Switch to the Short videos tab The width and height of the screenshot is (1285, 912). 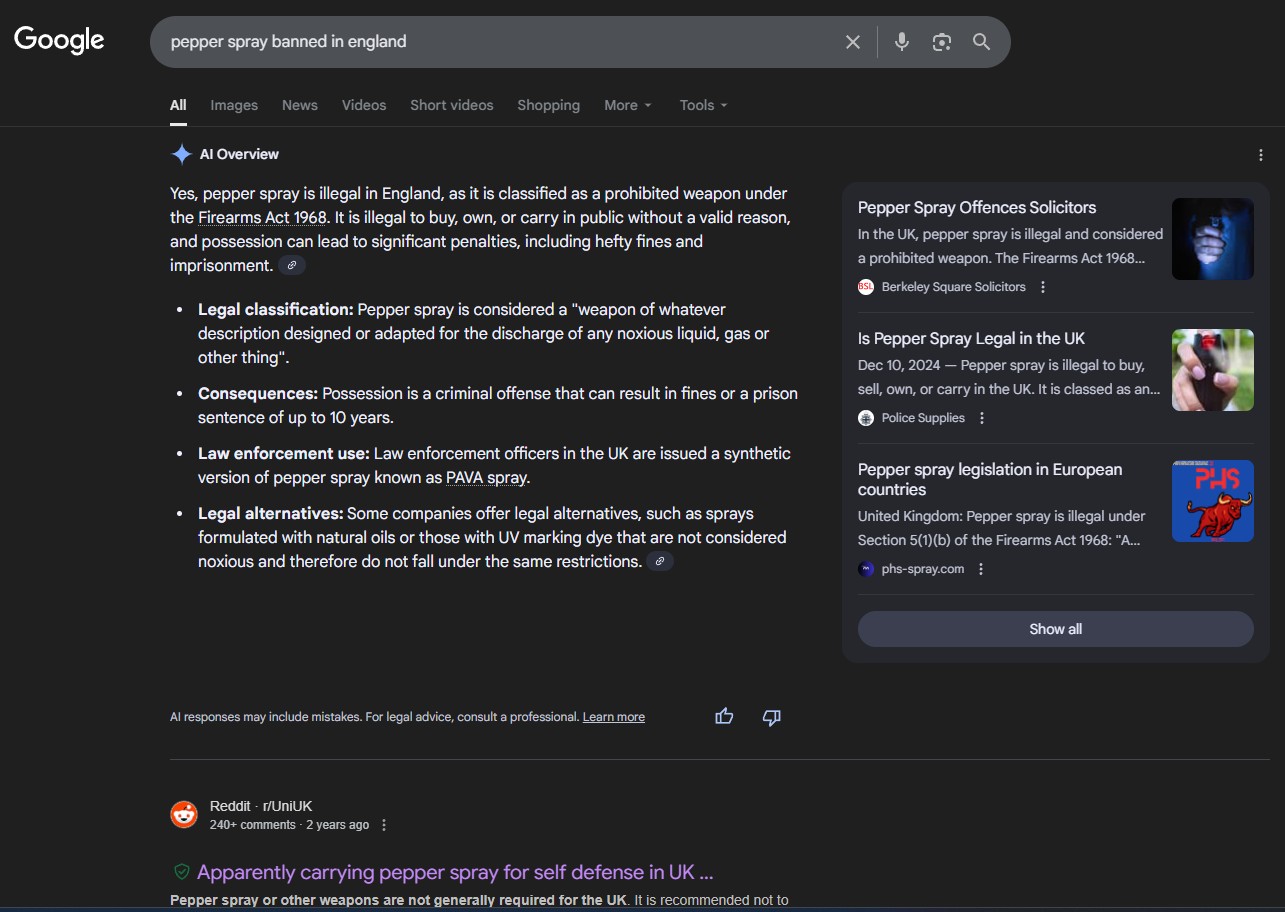tap(452, 105)
